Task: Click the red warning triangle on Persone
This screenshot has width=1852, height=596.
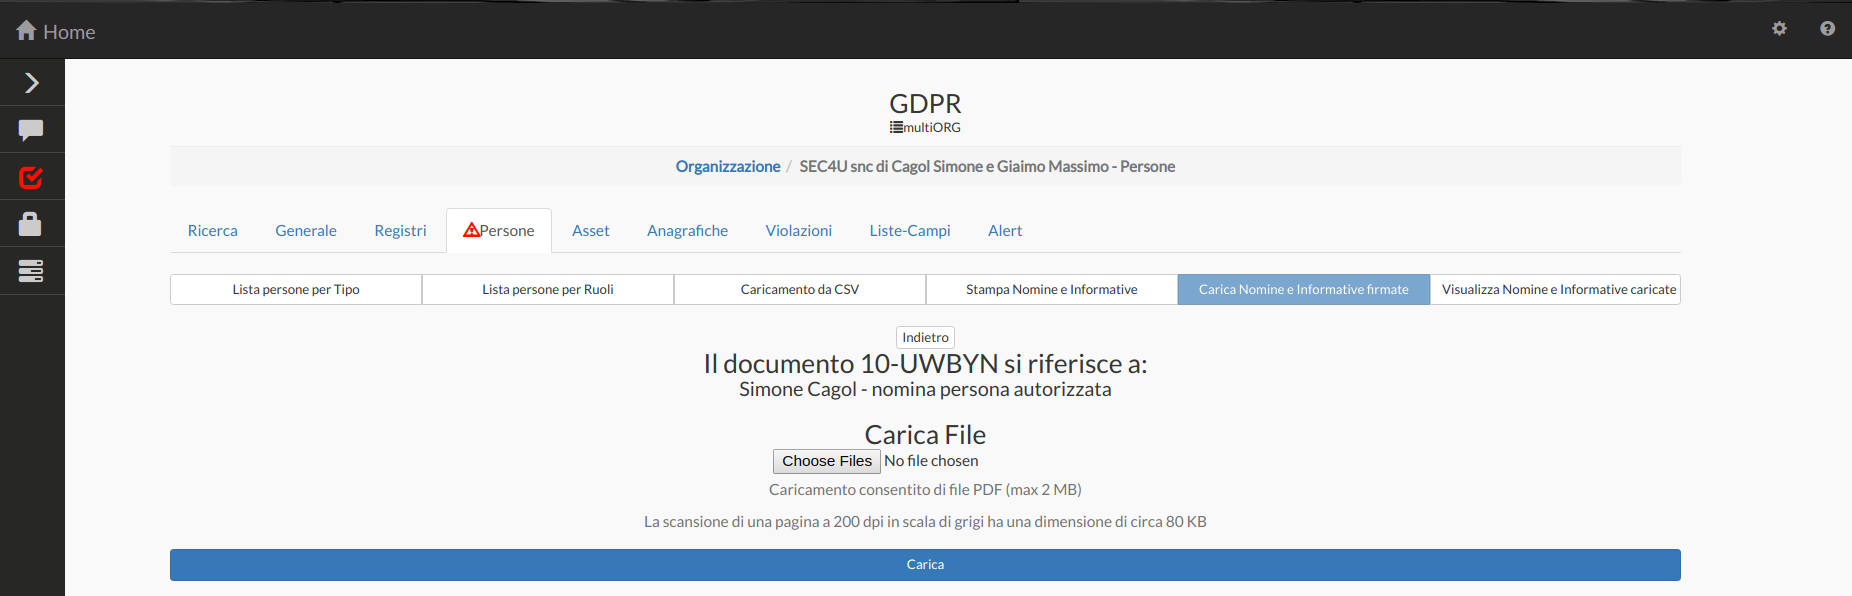Action: click(471, 230)
